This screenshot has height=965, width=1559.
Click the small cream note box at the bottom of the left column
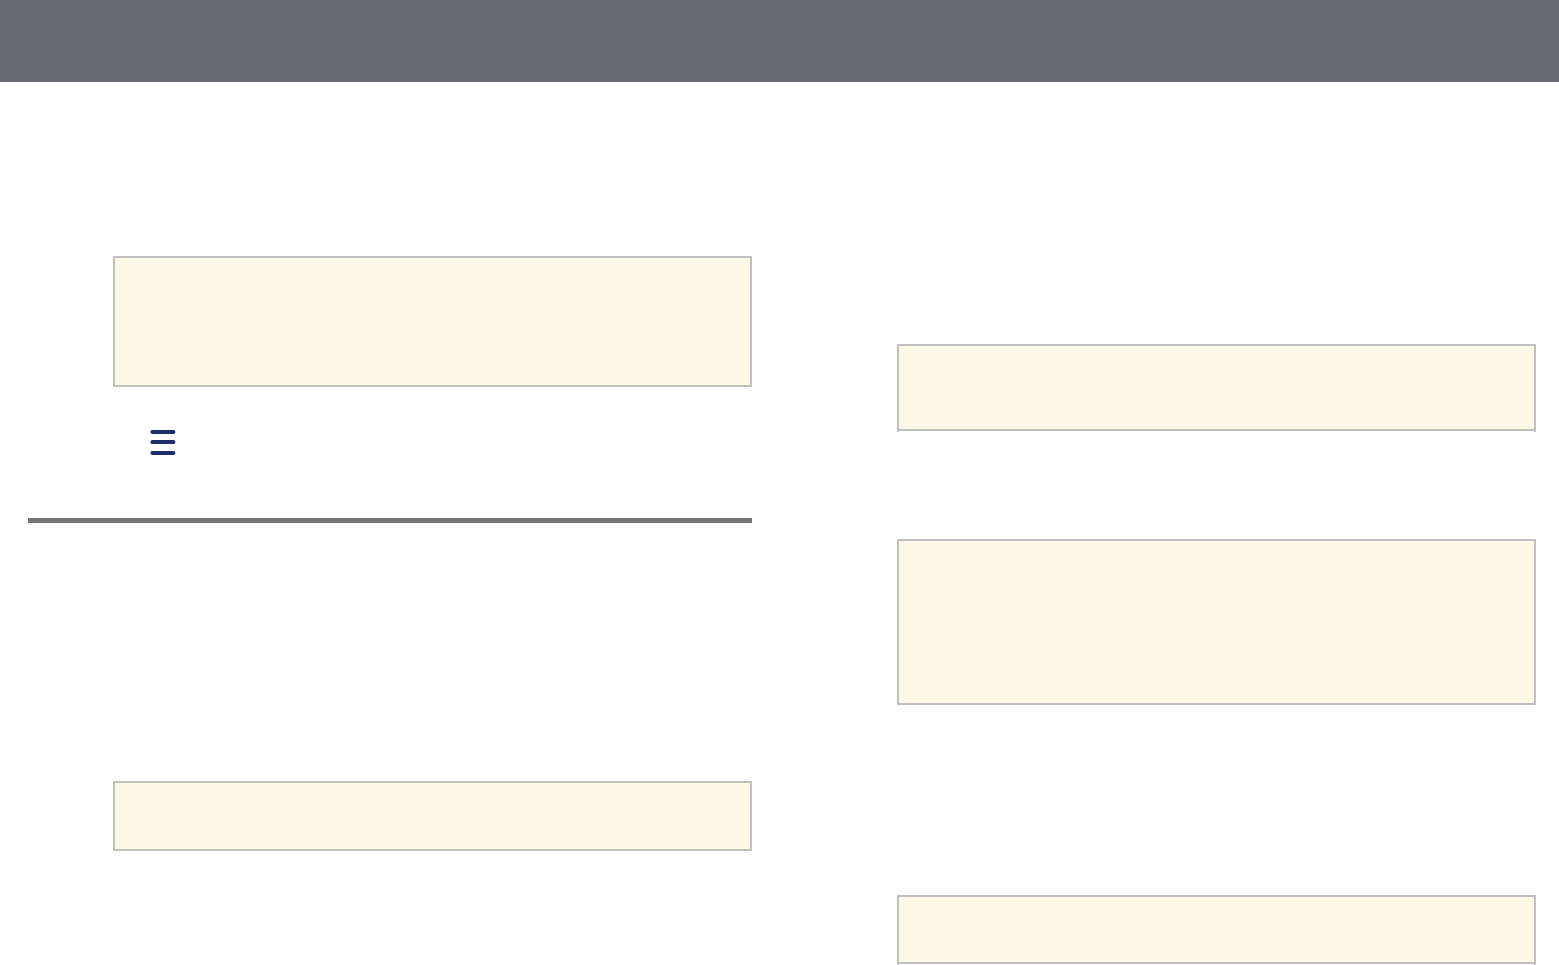coord(432,816)
